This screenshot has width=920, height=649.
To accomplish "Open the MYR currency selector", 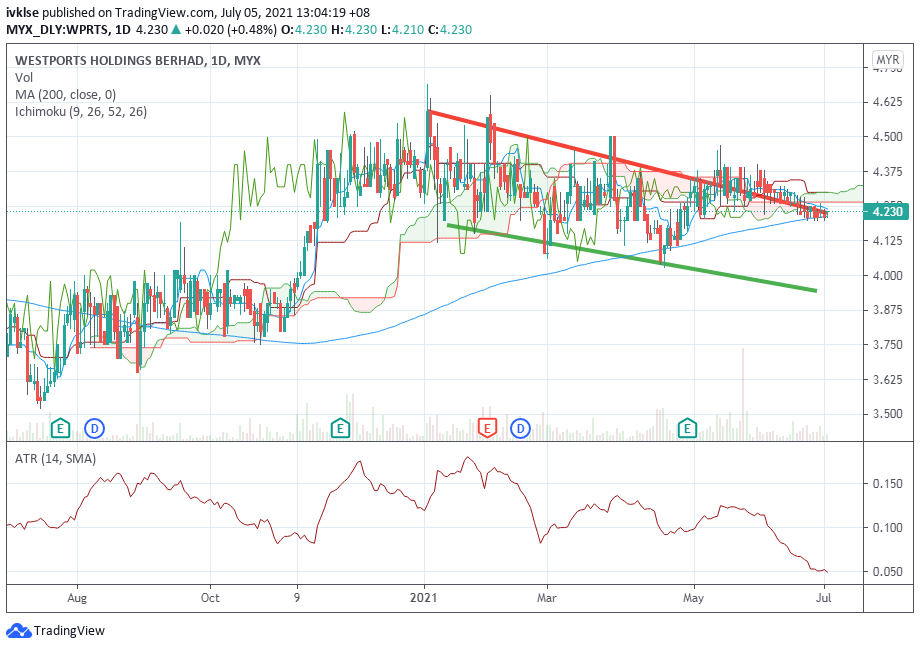I will coord(887,60).
